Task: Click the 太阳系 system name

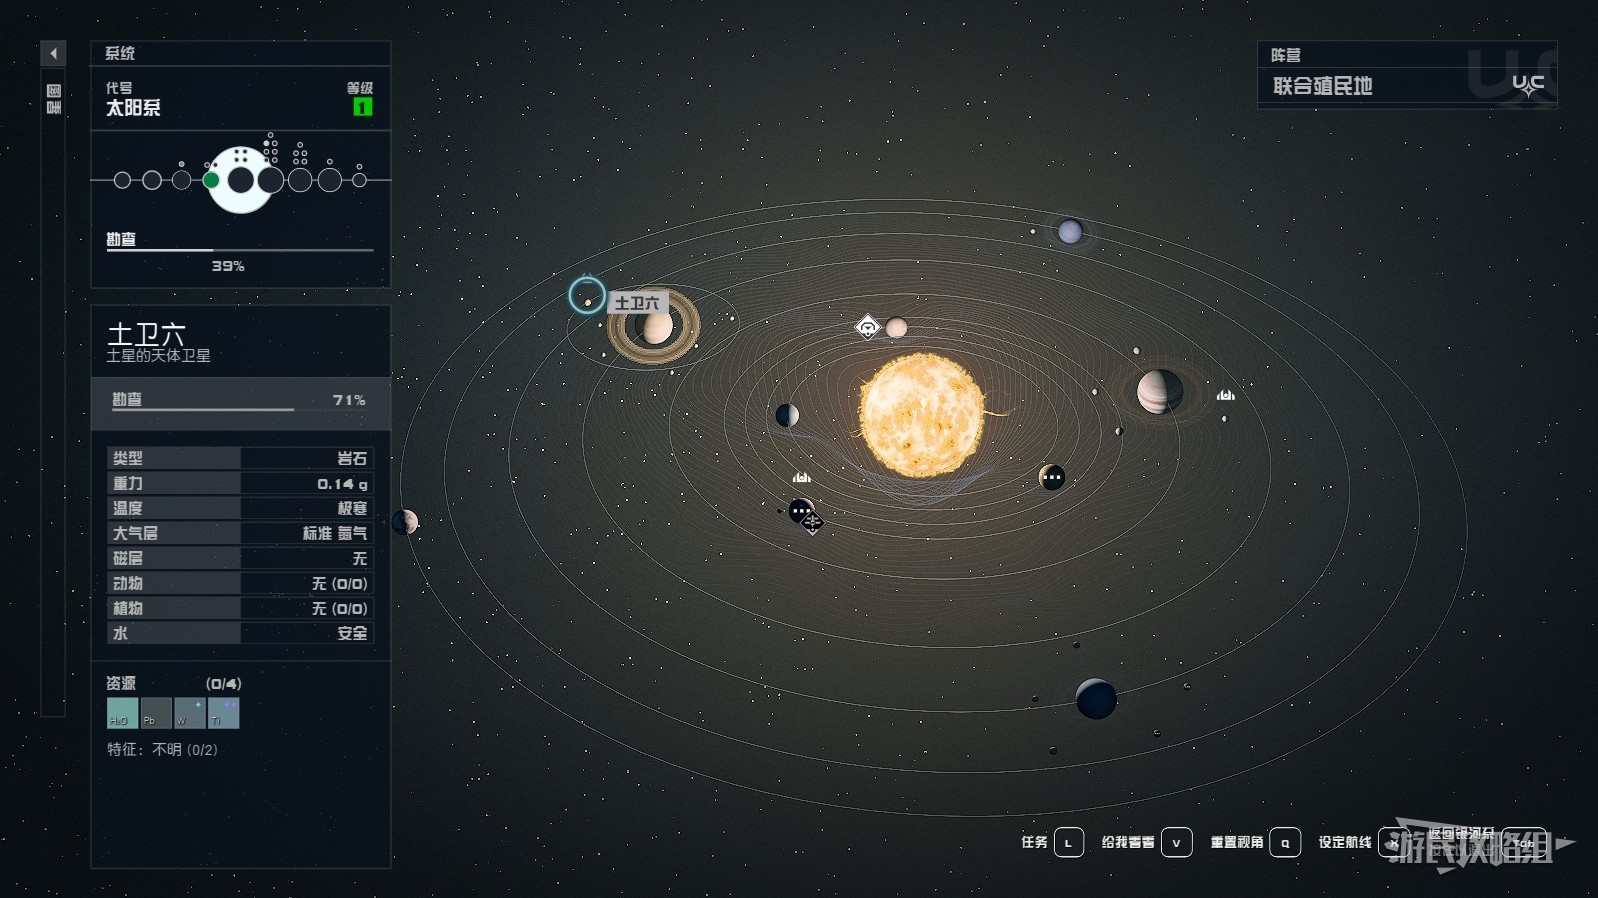Action: point(133,108)
